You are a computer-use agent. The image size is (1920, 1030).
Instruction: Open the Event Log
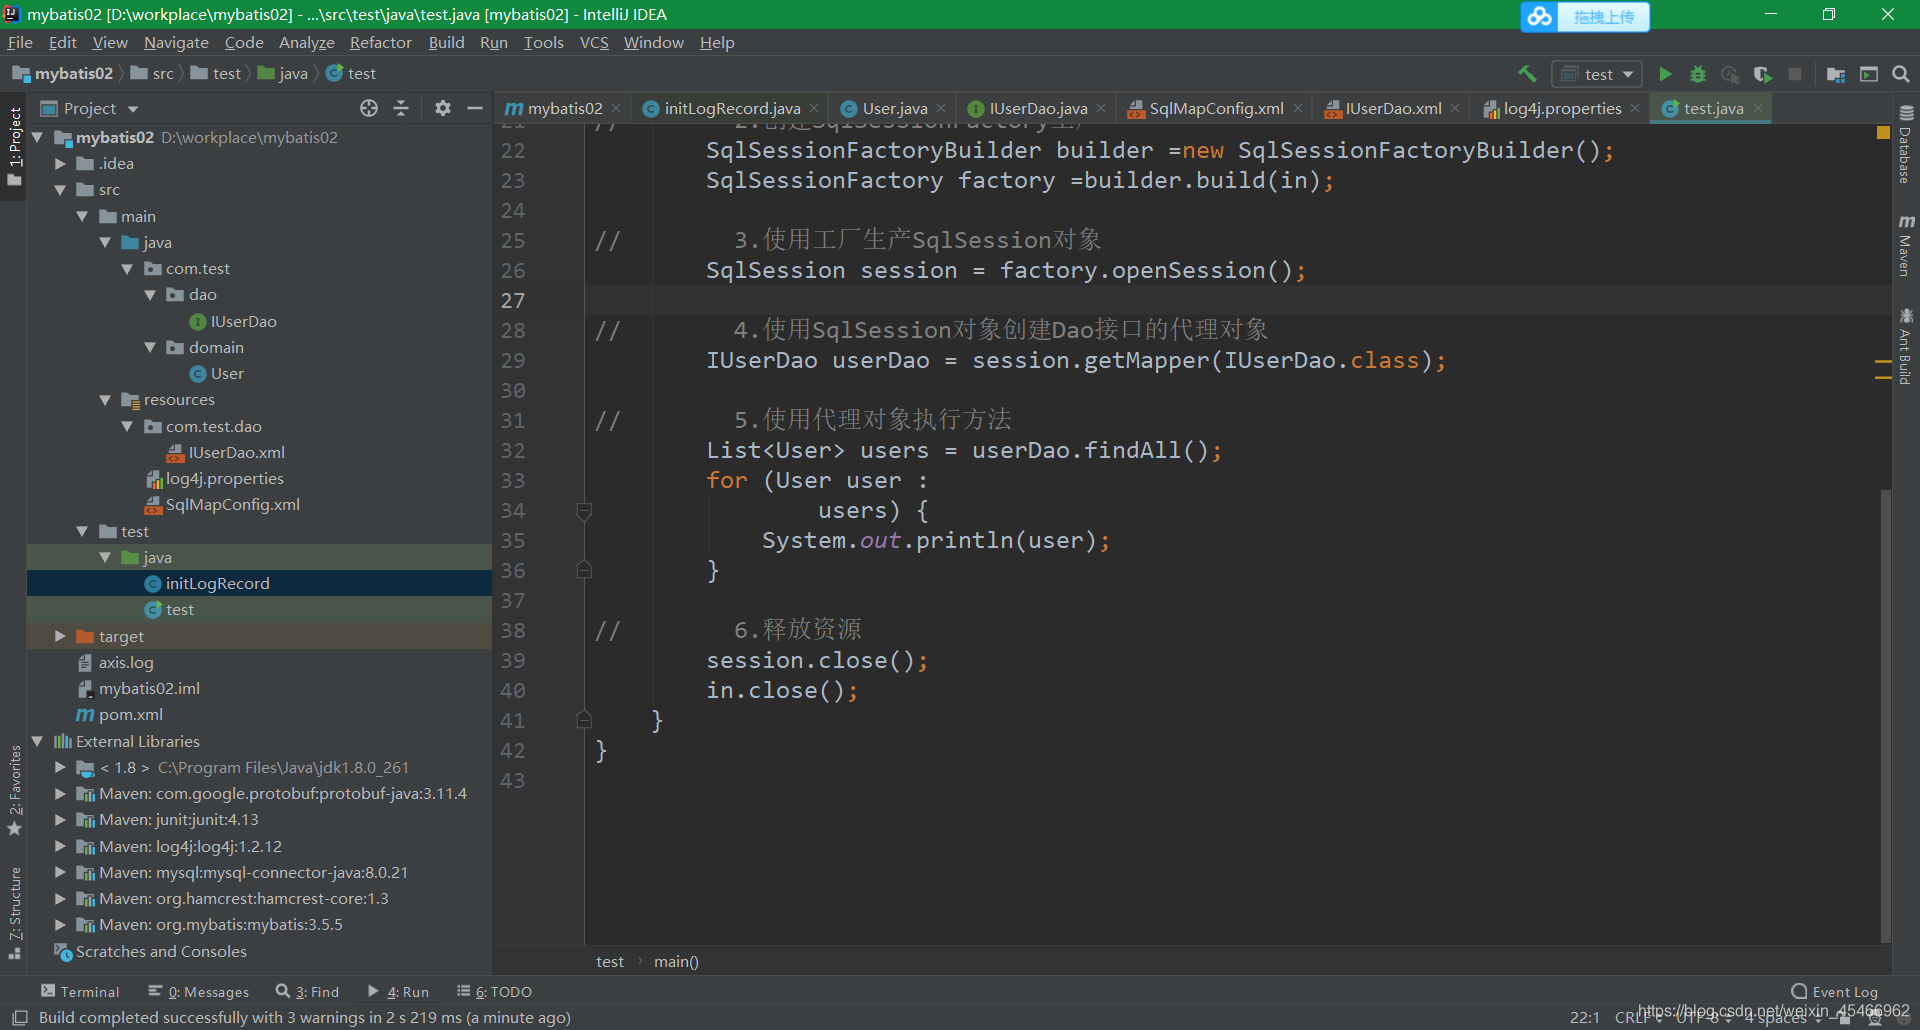pos(1834,991)
